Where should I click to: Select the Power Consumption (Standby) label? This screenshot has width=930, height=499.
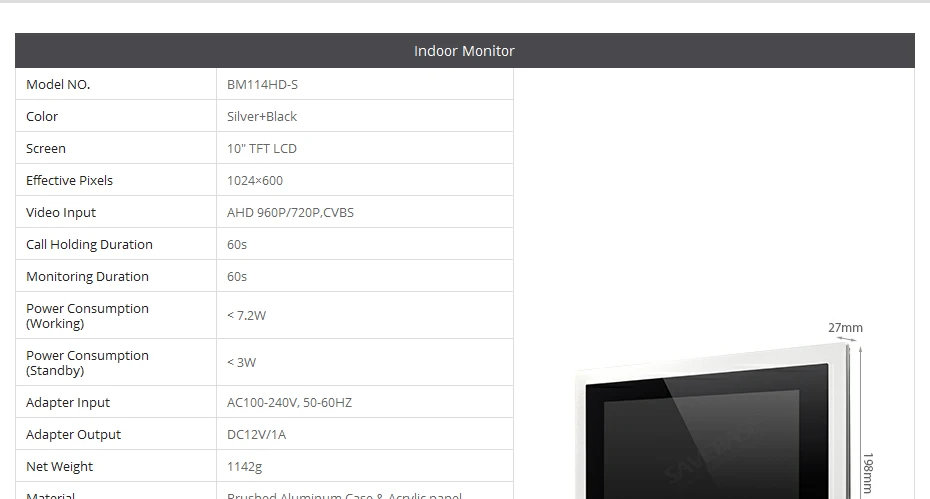87,363
